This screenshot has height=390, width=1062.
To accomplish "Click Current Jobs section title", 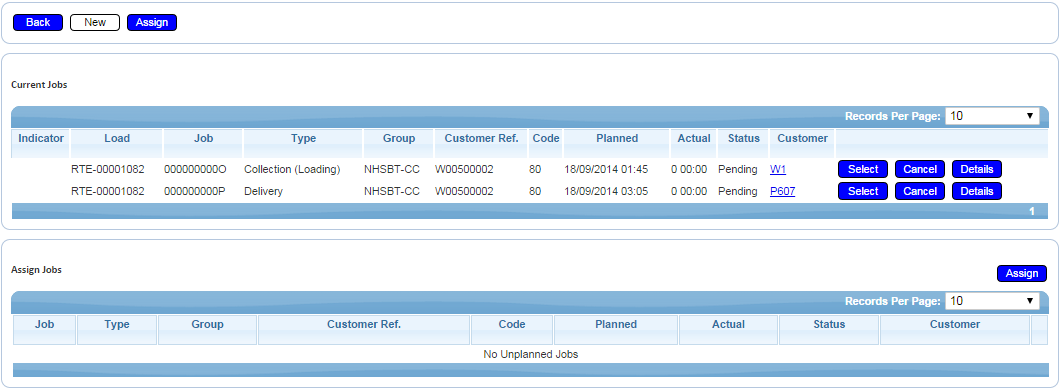I will tap(39, 85).
